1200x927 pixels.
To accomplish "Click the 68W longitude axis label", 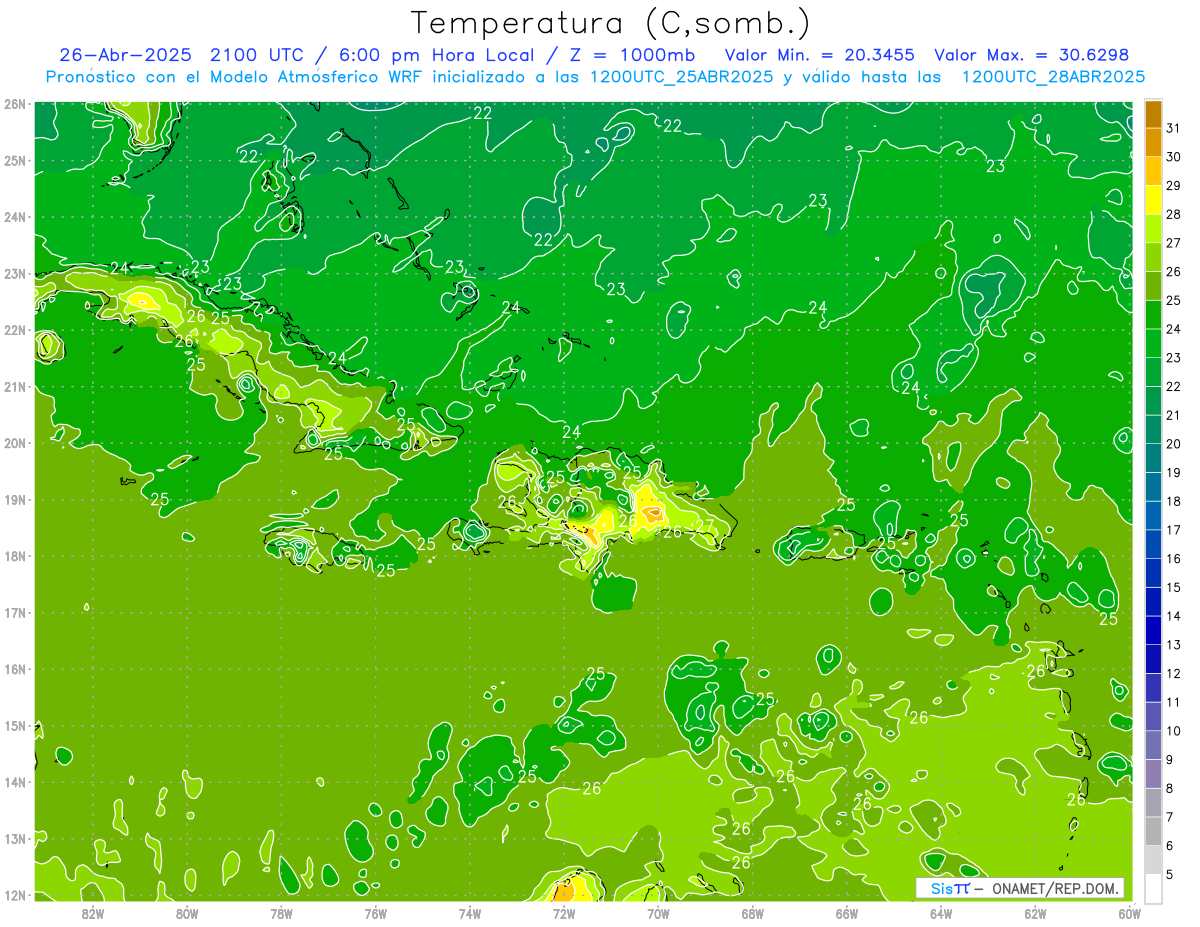I will (x=753, y=912).
